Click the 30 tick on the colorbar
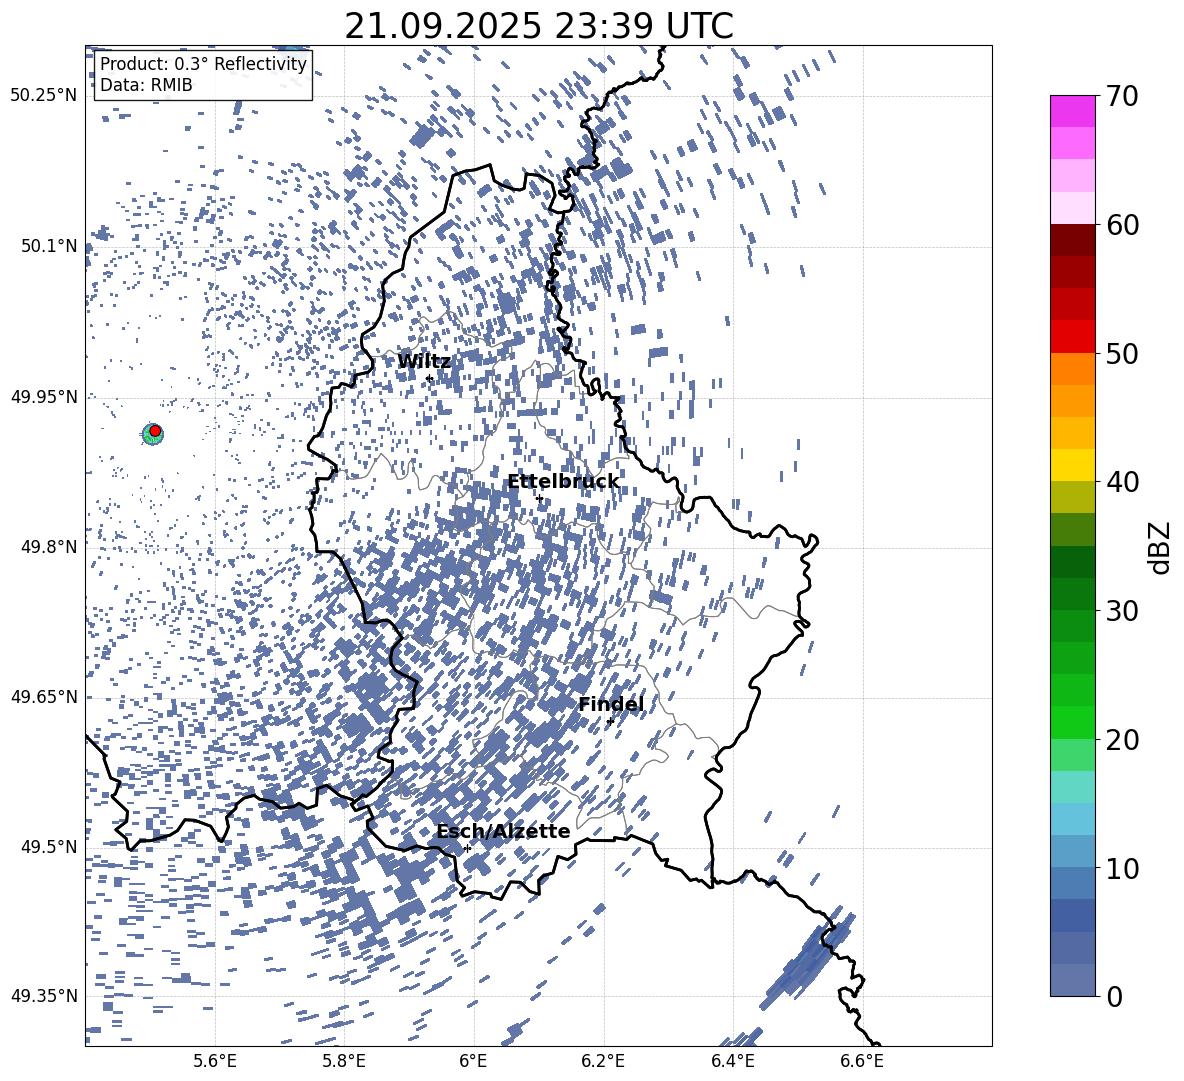 (x=1121, y=611)
